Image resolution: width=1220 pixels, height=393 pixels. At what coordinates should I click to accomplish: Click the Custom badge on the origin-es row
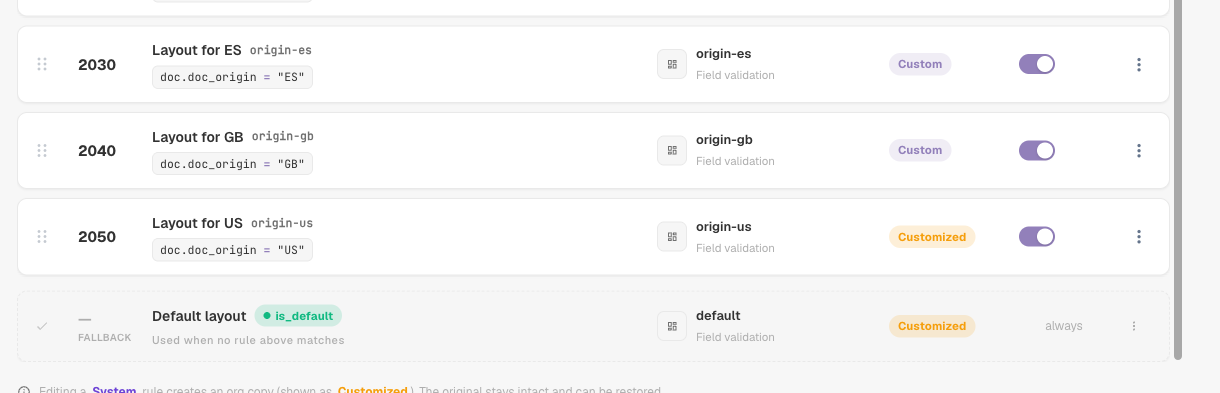click(920, 64)
